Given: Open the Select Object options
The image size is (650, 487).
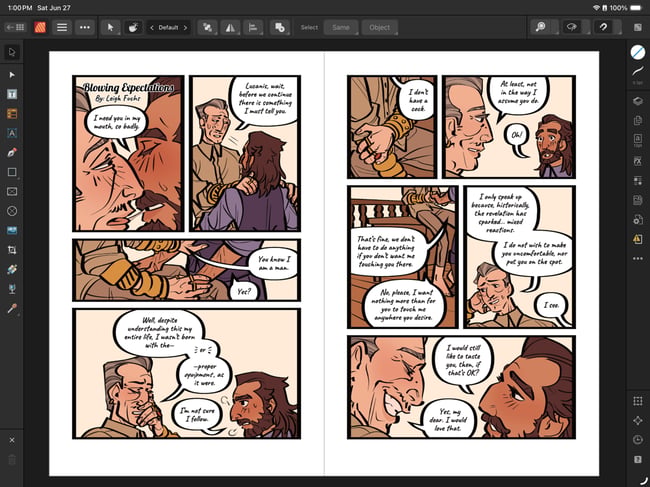Looking at the screenshot, I should point(379,27).
